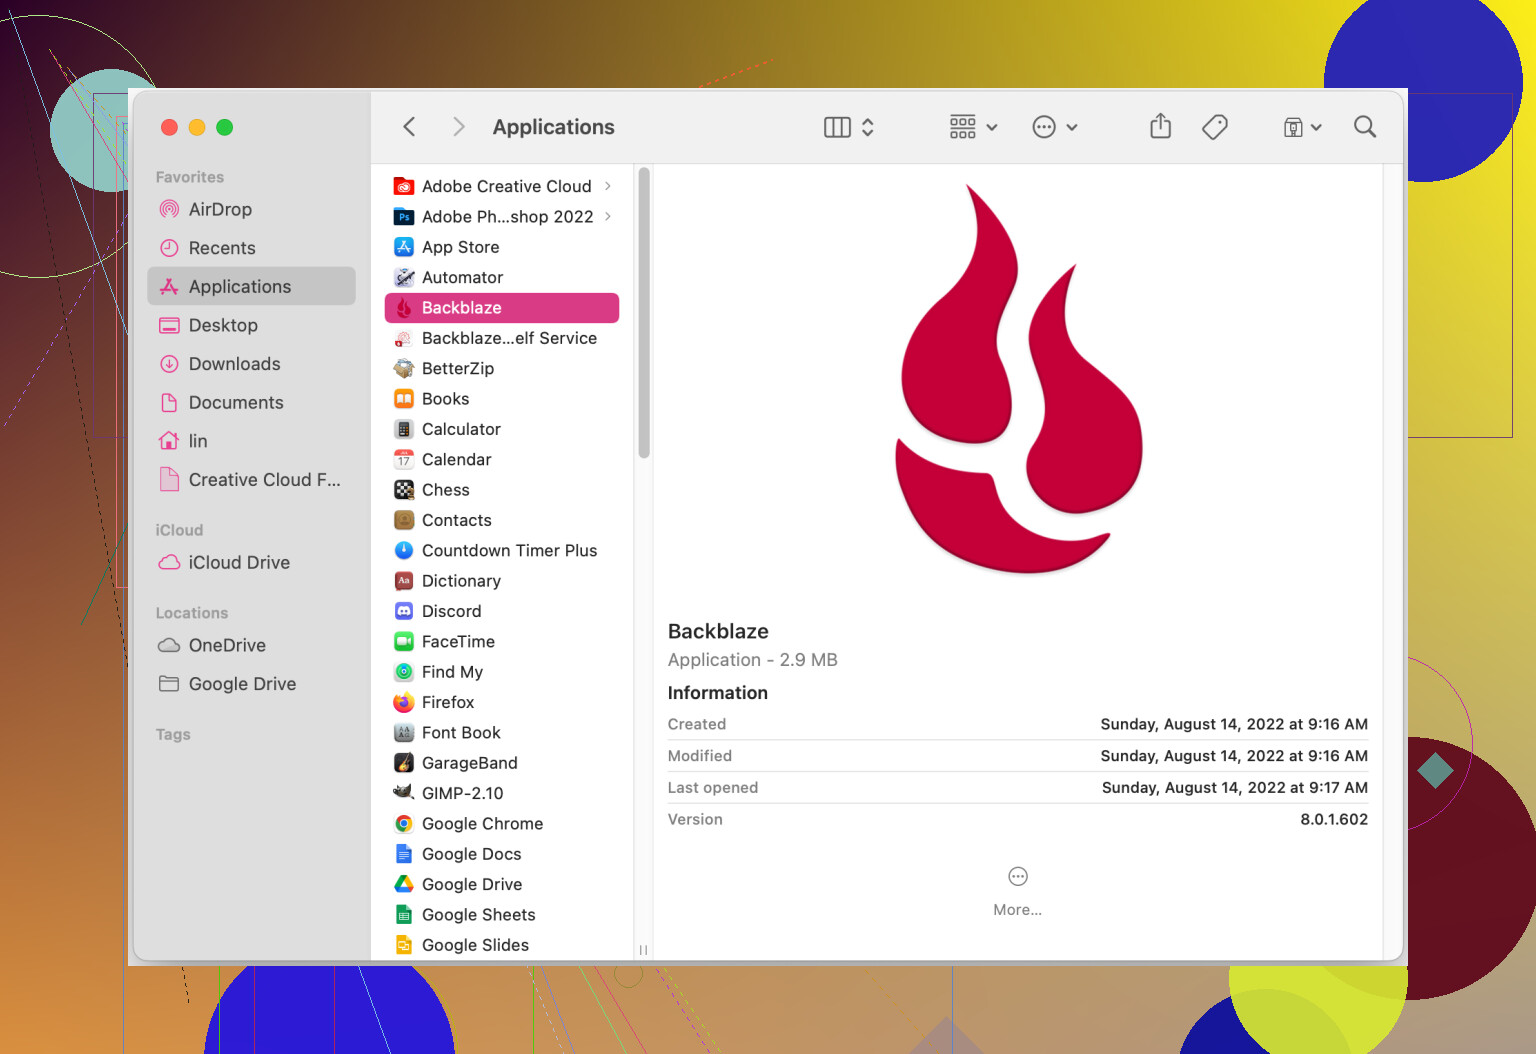Open the Finder search magnifier

[1364, 127]
